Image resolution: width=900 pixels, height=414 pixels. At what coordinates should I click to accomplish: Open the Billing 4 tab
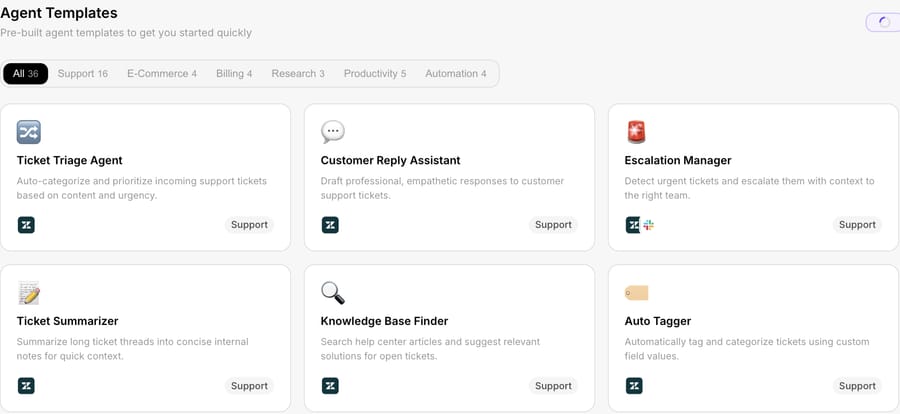234,73
